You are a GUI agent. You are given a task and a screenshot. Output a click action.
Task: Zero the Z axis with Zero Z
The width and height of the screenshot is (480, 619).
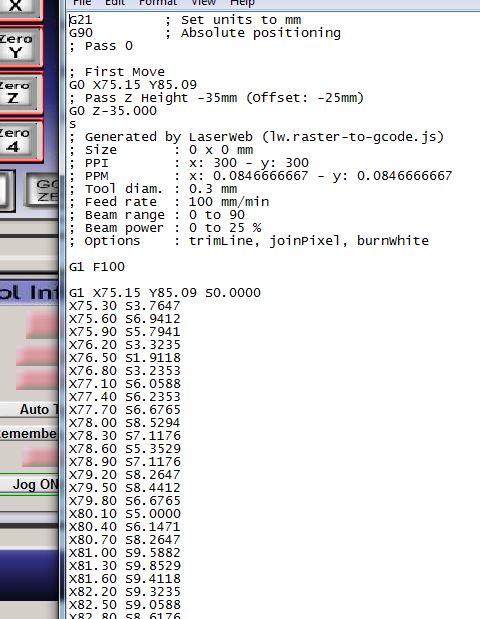pos(20,93)
